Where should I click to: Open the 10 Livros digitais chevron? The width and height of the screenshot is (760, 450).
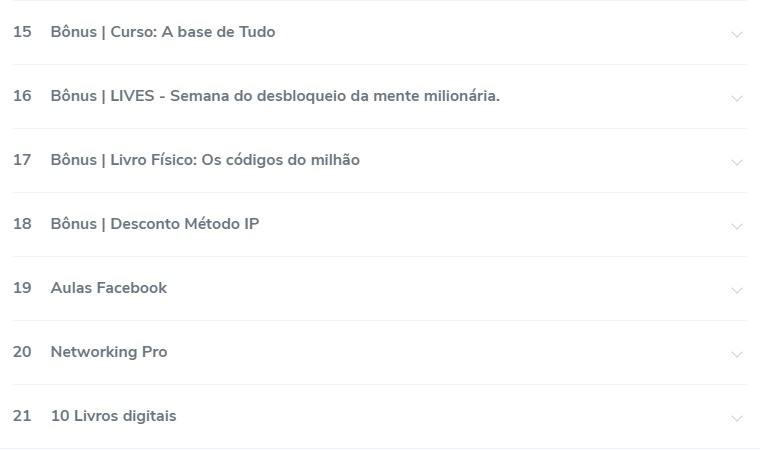[737, 418]
